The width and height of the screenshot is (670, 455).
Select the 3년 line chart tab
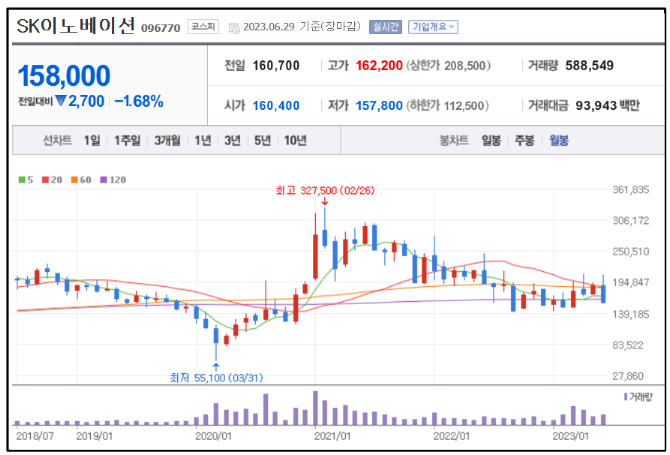tap(232, 140)
